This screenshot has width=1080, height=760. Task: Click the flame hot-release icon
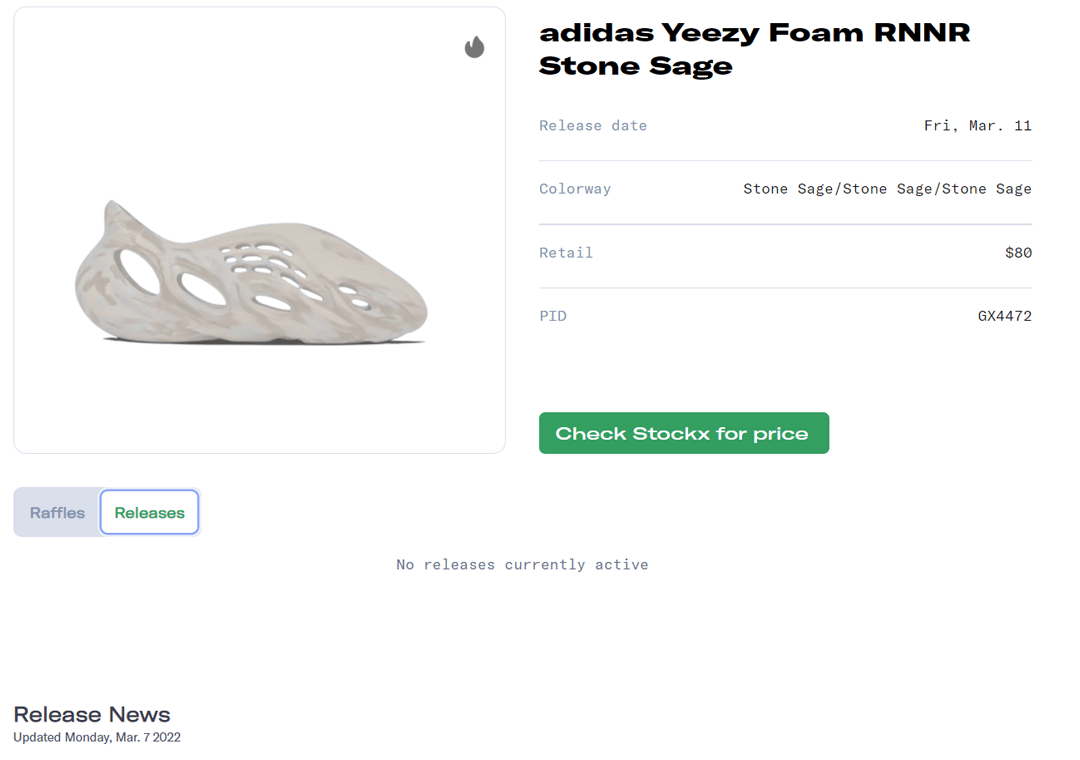474,47
